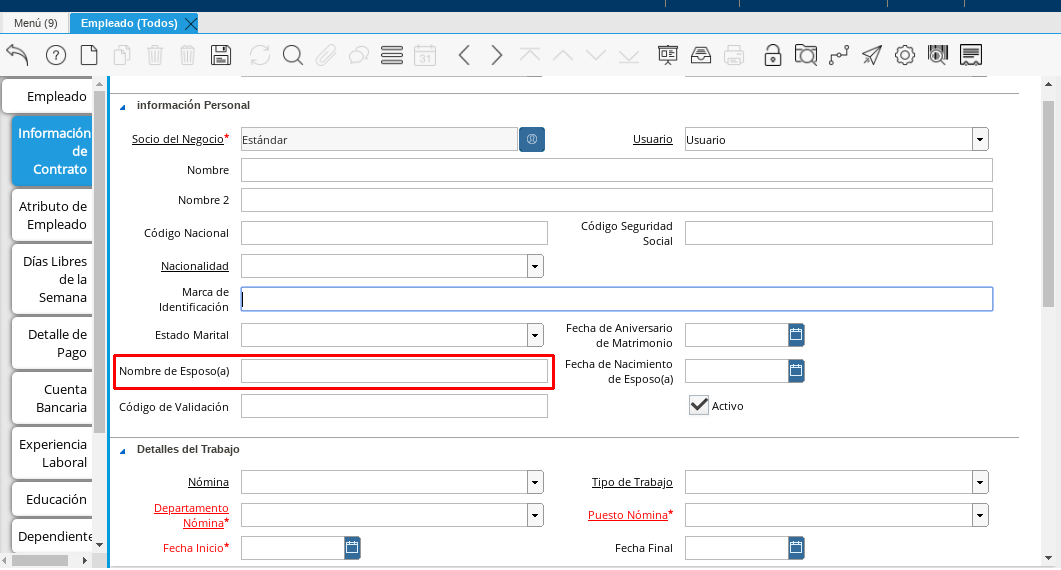The width and height of the screenshot is (1061, 570).
Task: Open record search with magnifying glass icon
Action: 292,55
